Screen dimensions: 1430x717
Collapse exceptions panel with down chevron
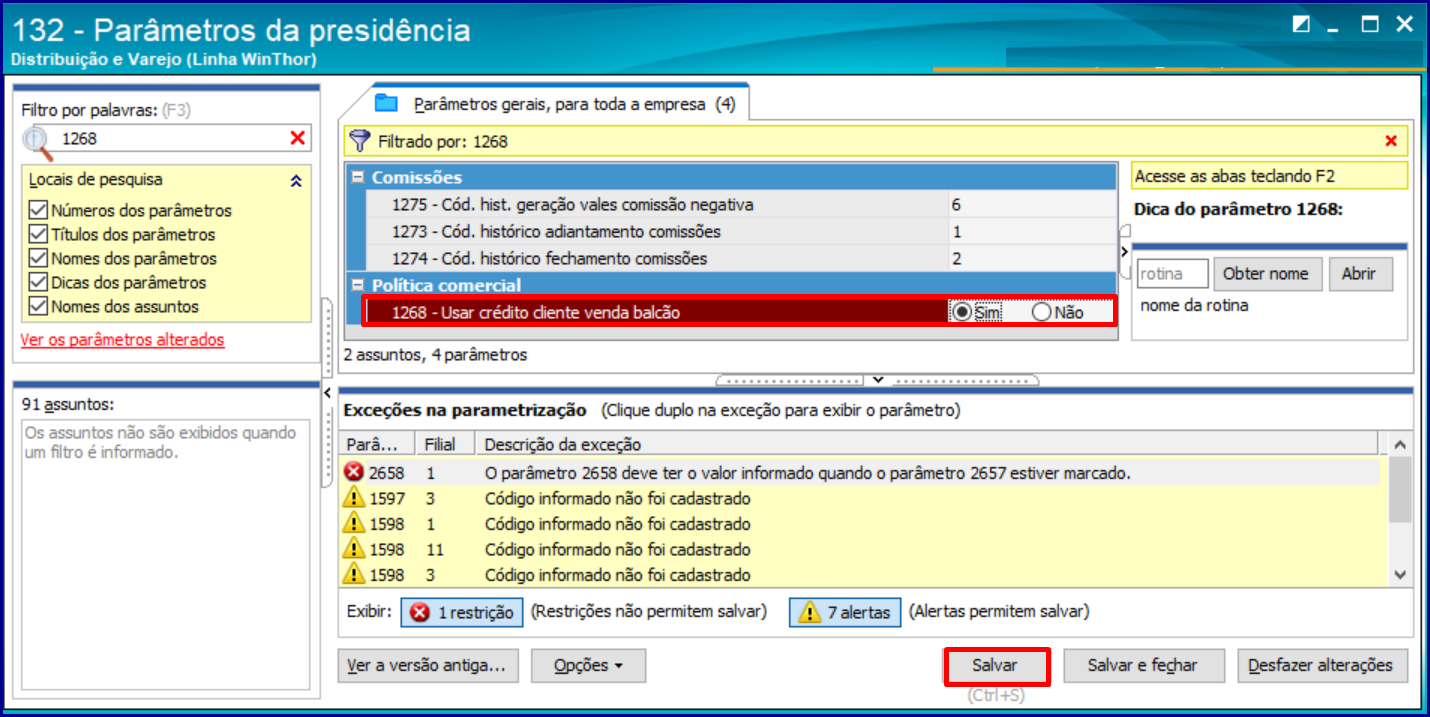[x=877, y=379]
